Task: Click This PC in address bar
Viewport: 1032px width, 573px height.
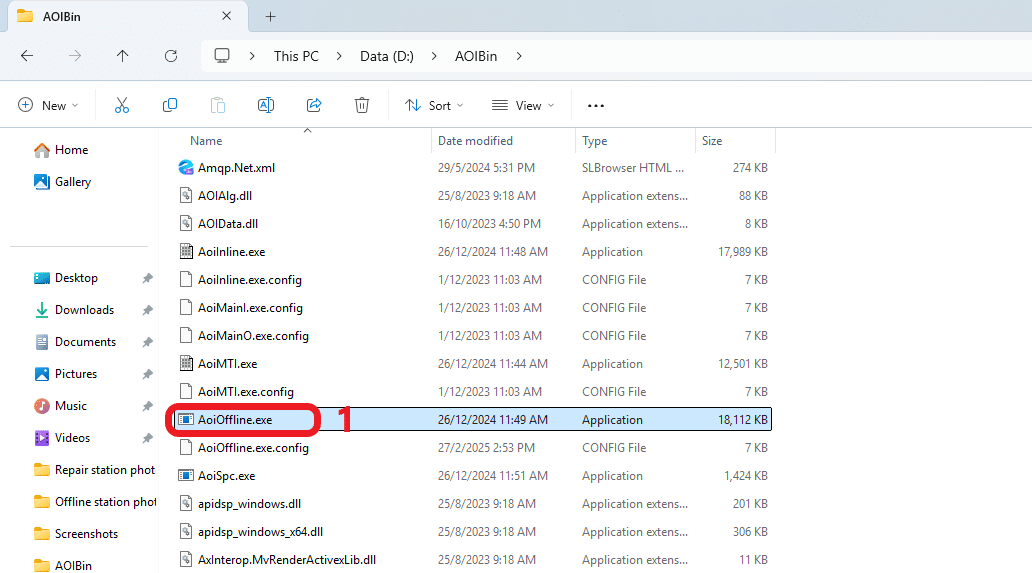Action: (x=296, y=56)
